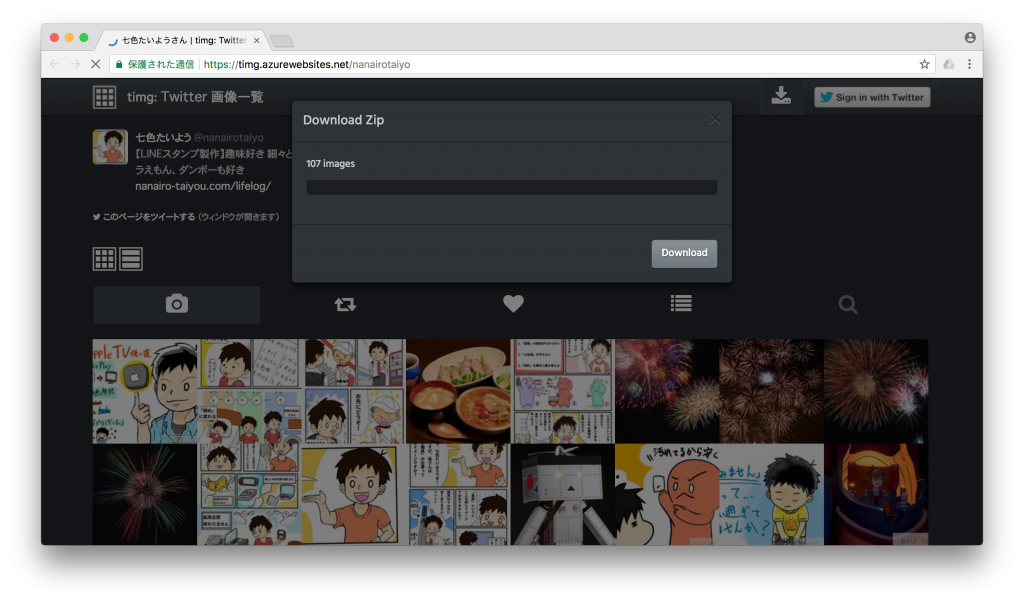Bookmark page with star icon
The width and height of the screenshot is (1024, 604).
(x=924, y=64)
